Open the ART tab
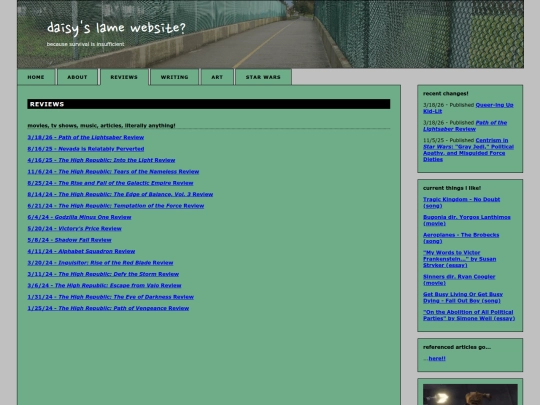This screenshot has width=540, height=405. 217,77
